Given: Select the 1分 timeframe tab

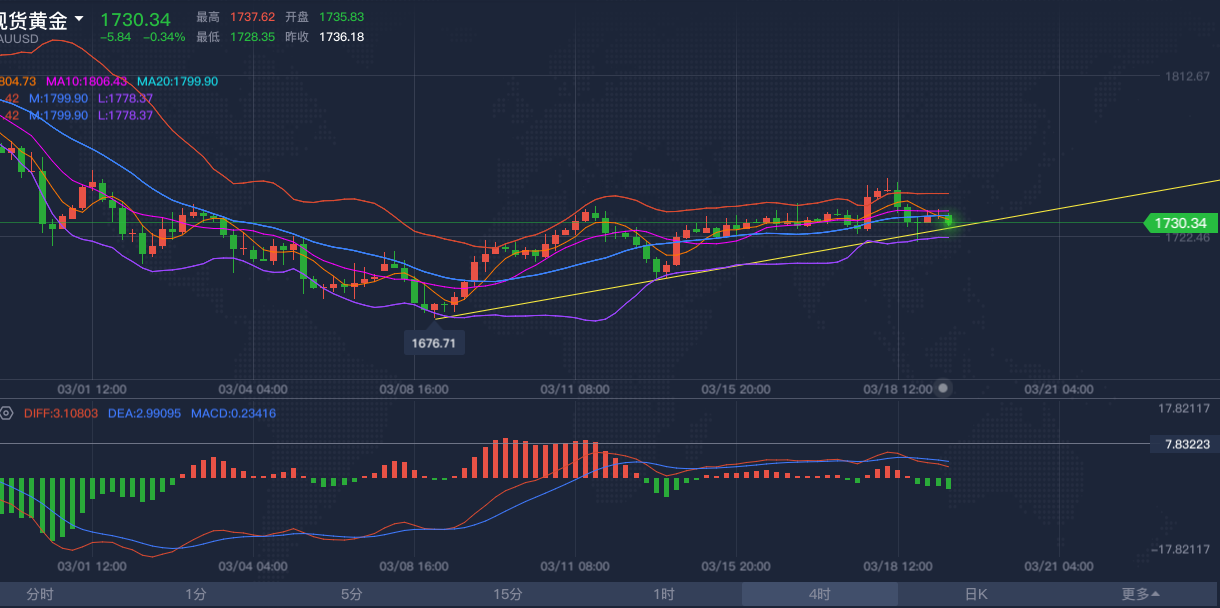Looking at the screenshot, I should tap(196, 594).
